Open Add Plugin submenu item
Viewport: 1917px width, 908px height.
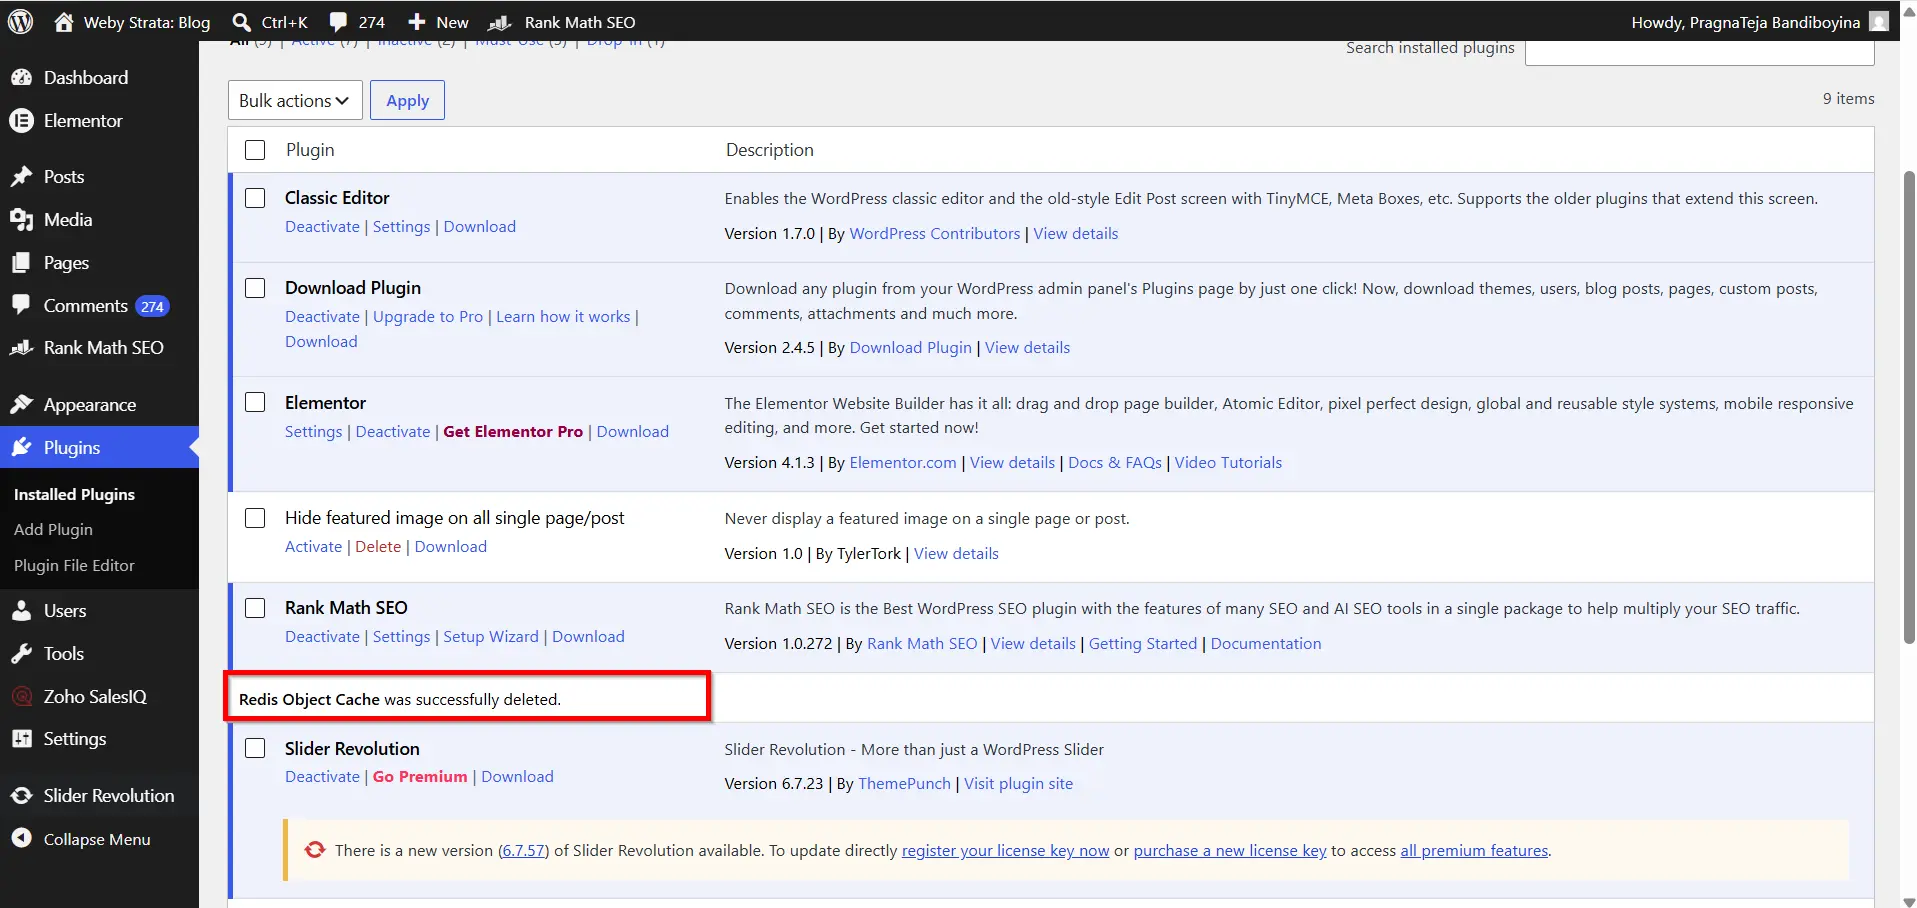(x=53, y=529)
